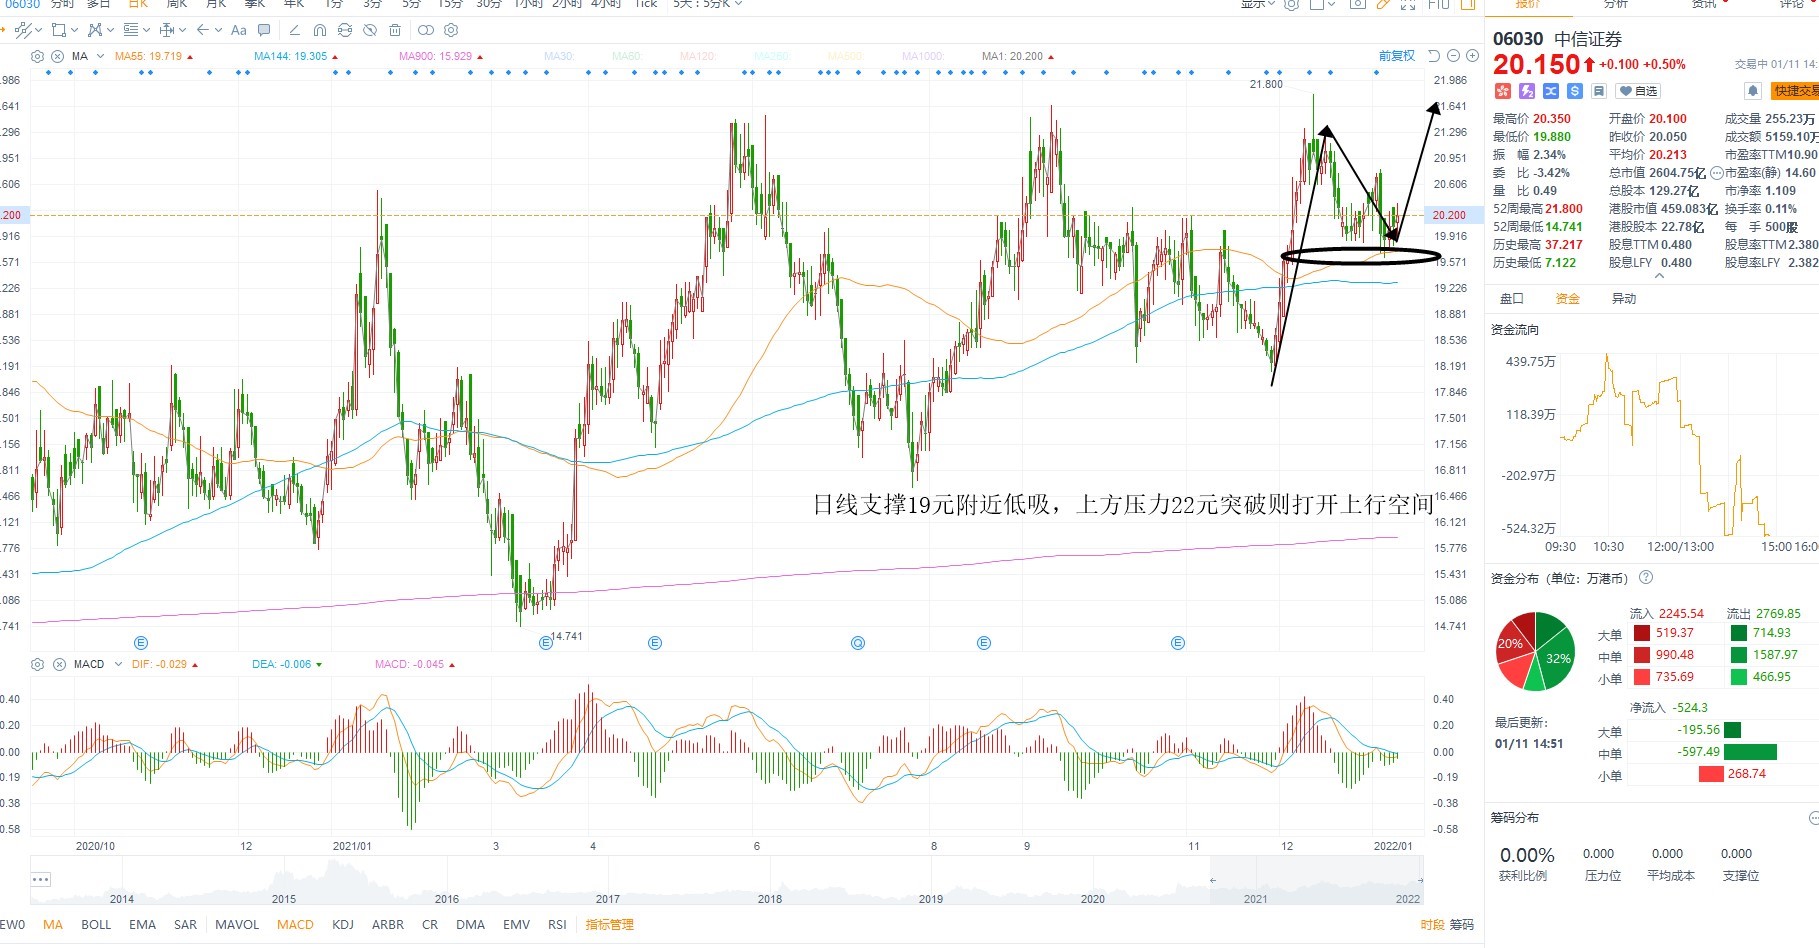Enable the faded MA120 line
This screenshot has width=1819, height=948.
697,56
